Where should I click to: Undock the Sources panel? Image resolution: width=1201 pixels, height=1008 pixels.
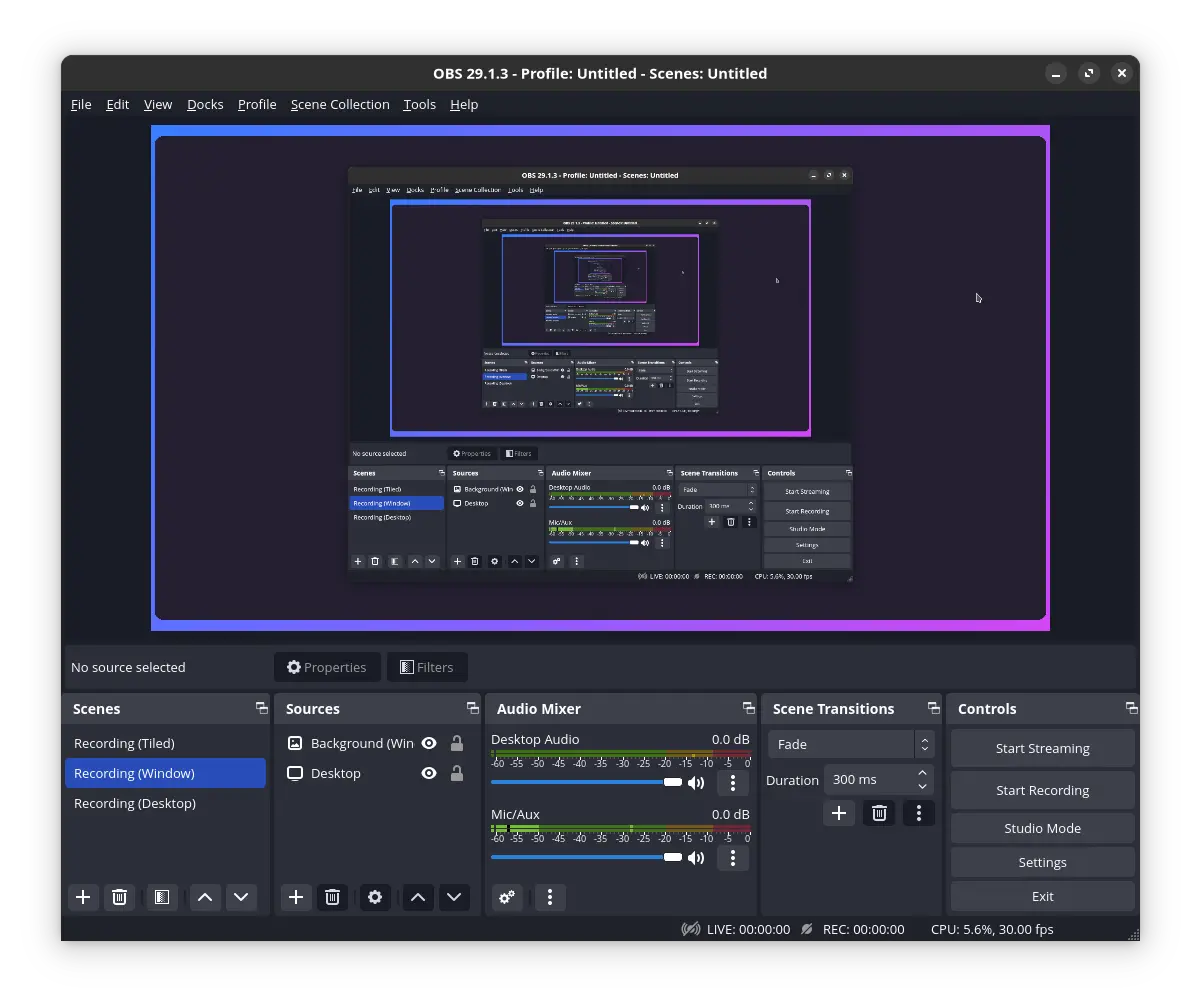[473, 708]
